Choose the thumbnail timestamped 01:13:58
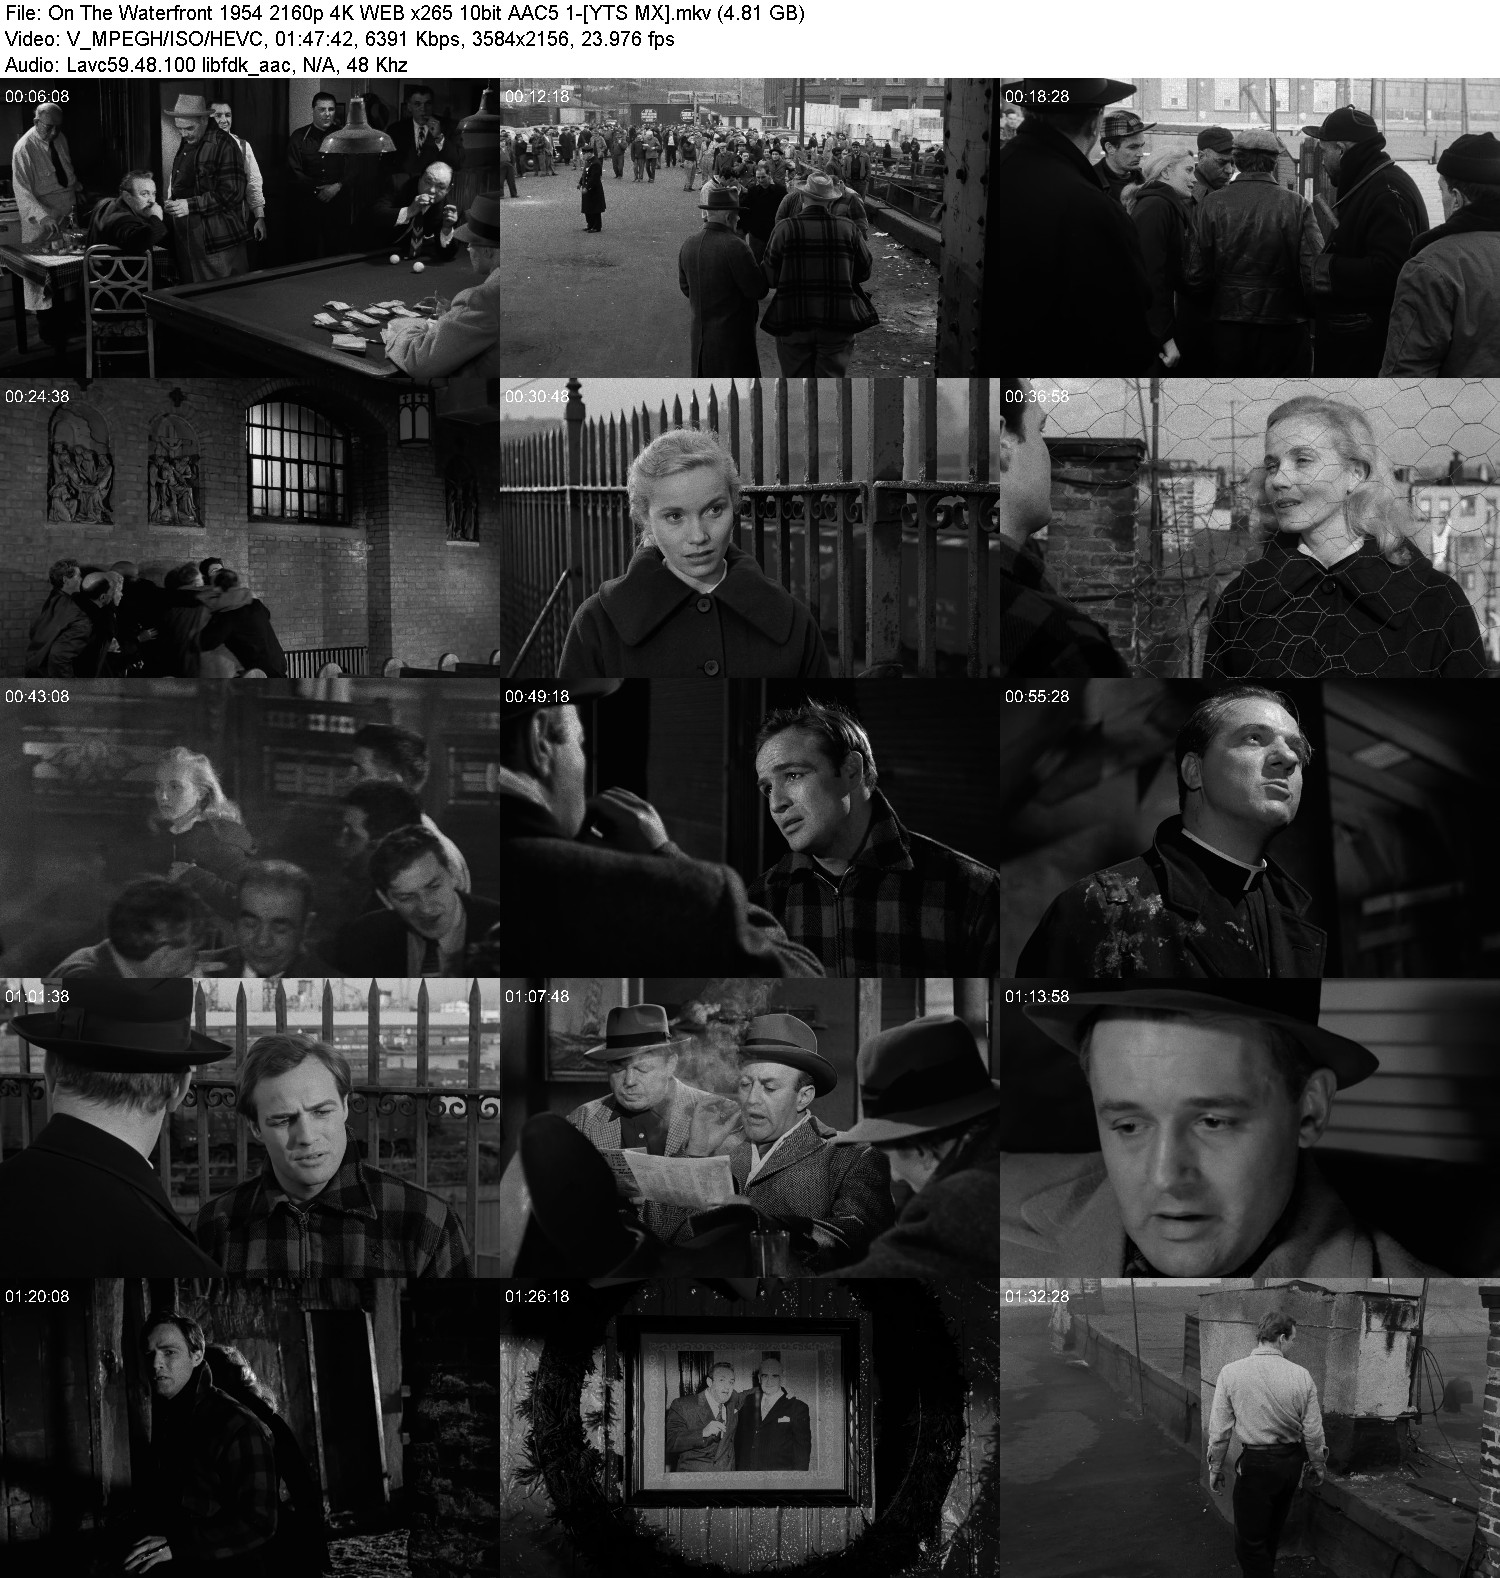The image size is (1500, 1578). pos(1250,1128)
